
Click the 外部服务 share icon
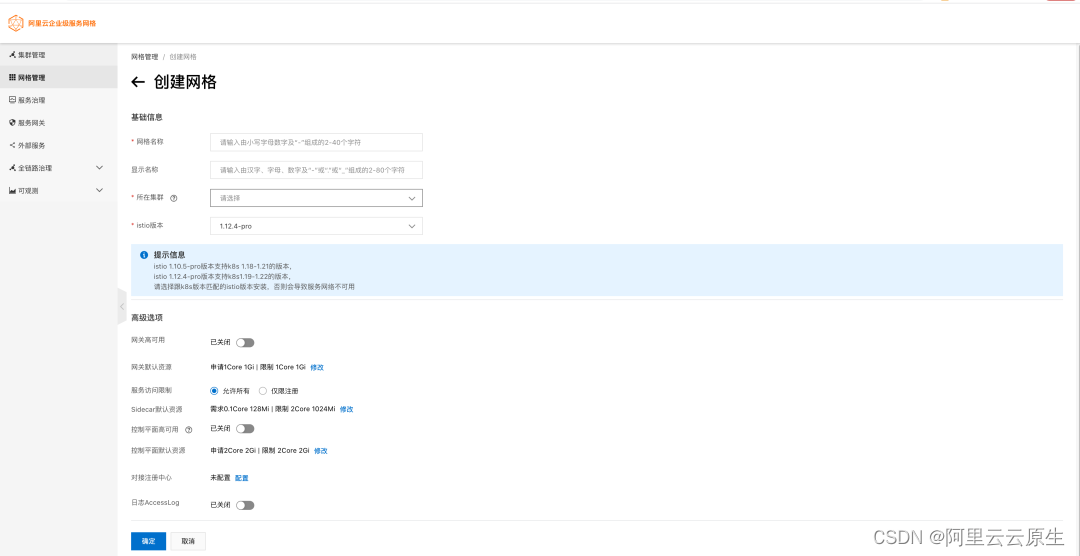pyautogui.click(x=12, y=145)
